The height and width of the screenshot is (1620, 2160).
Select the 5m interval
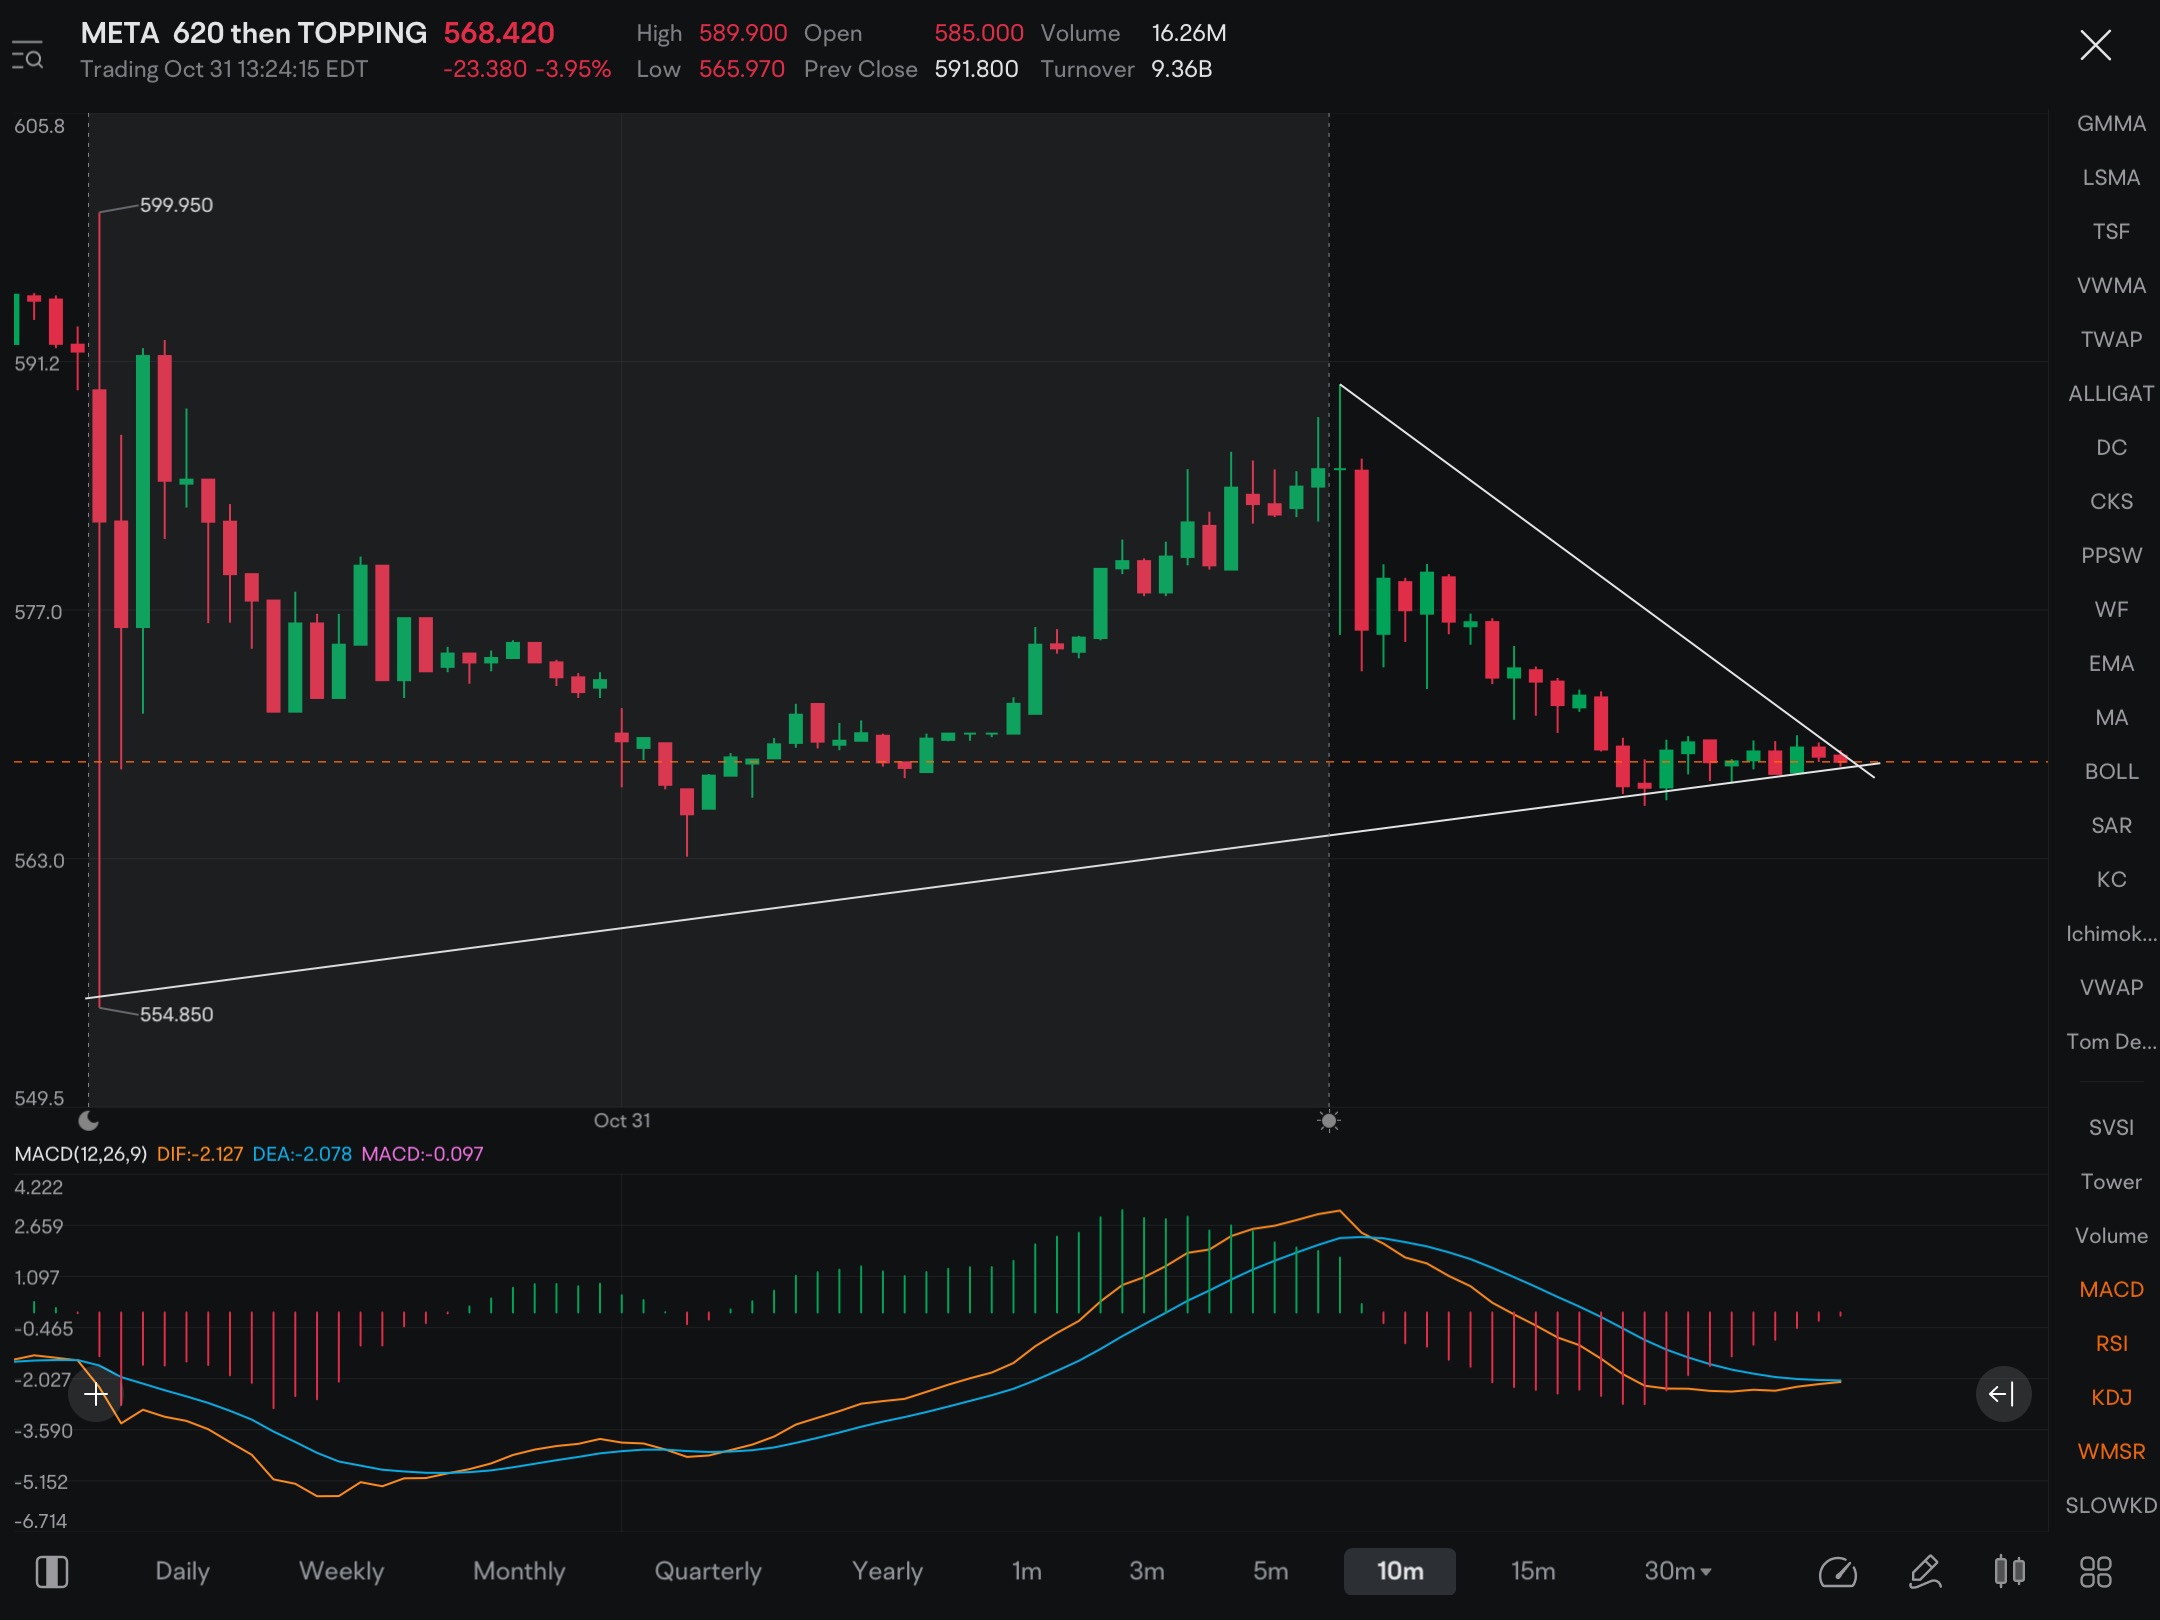pyautogui.click(x=1271, y=1572)
